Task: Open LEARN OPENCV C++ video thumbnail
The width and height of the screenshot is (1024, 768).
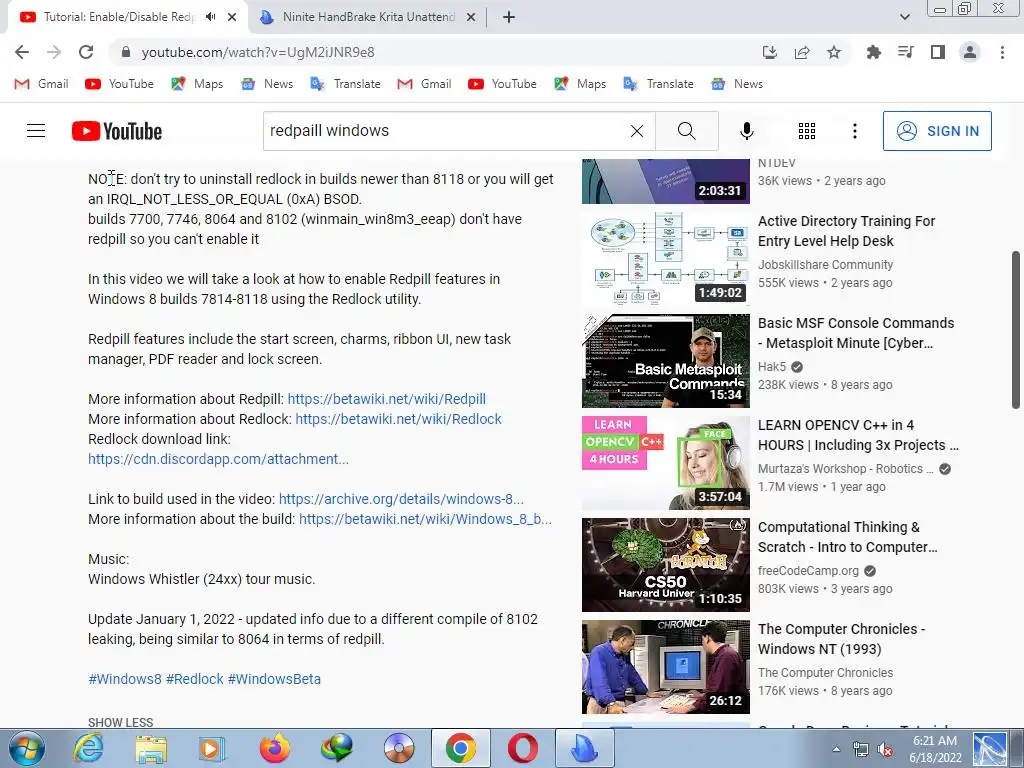Action: pyautogui.click(x=665, y=463)
